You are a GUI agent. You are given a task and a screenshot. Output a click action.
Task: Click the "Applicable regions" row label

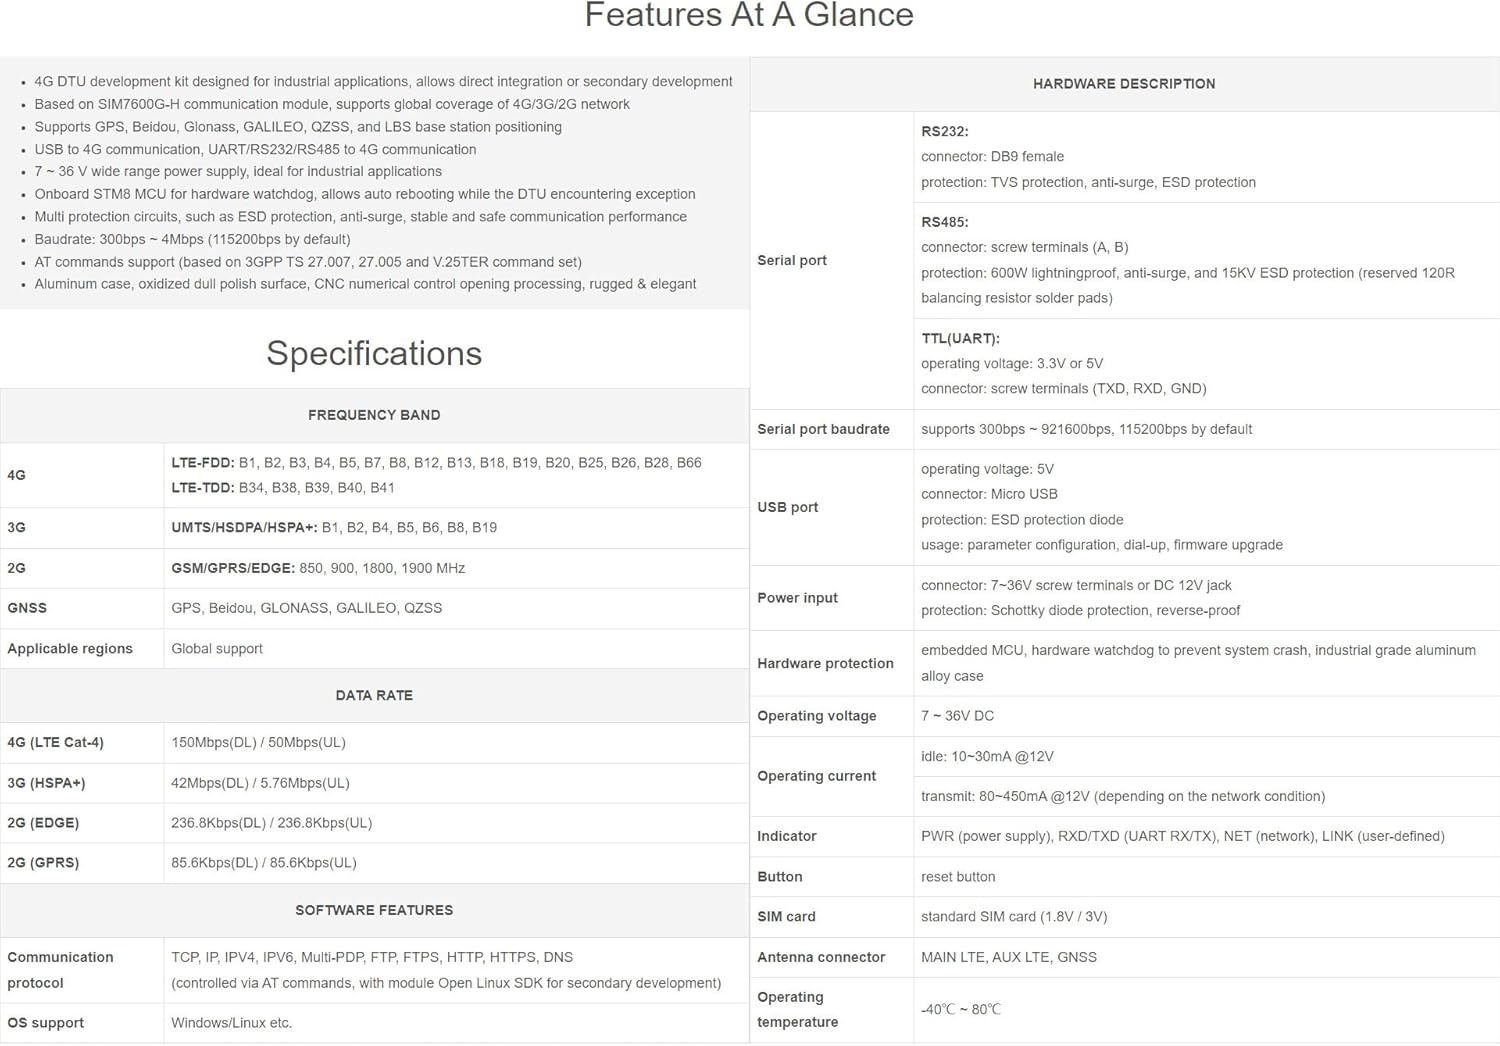[x=70, y=648]
